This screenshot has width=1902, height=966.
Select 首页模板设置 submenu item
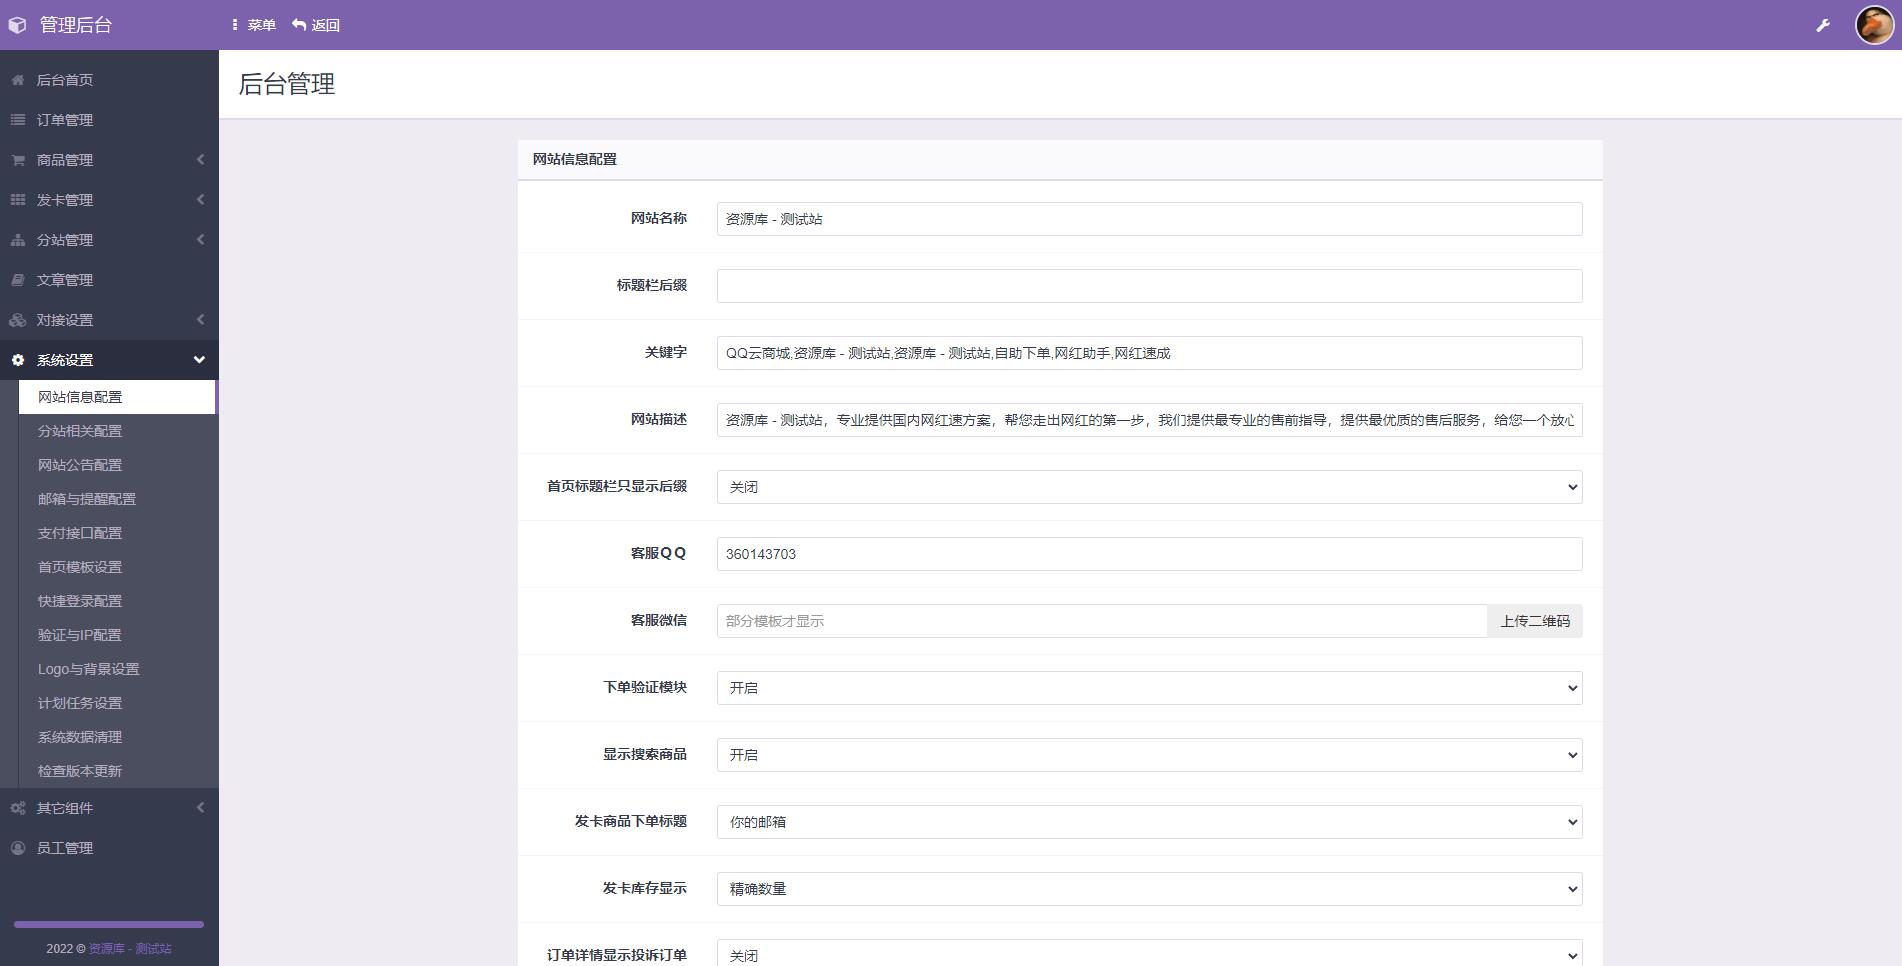click(118, 567)
